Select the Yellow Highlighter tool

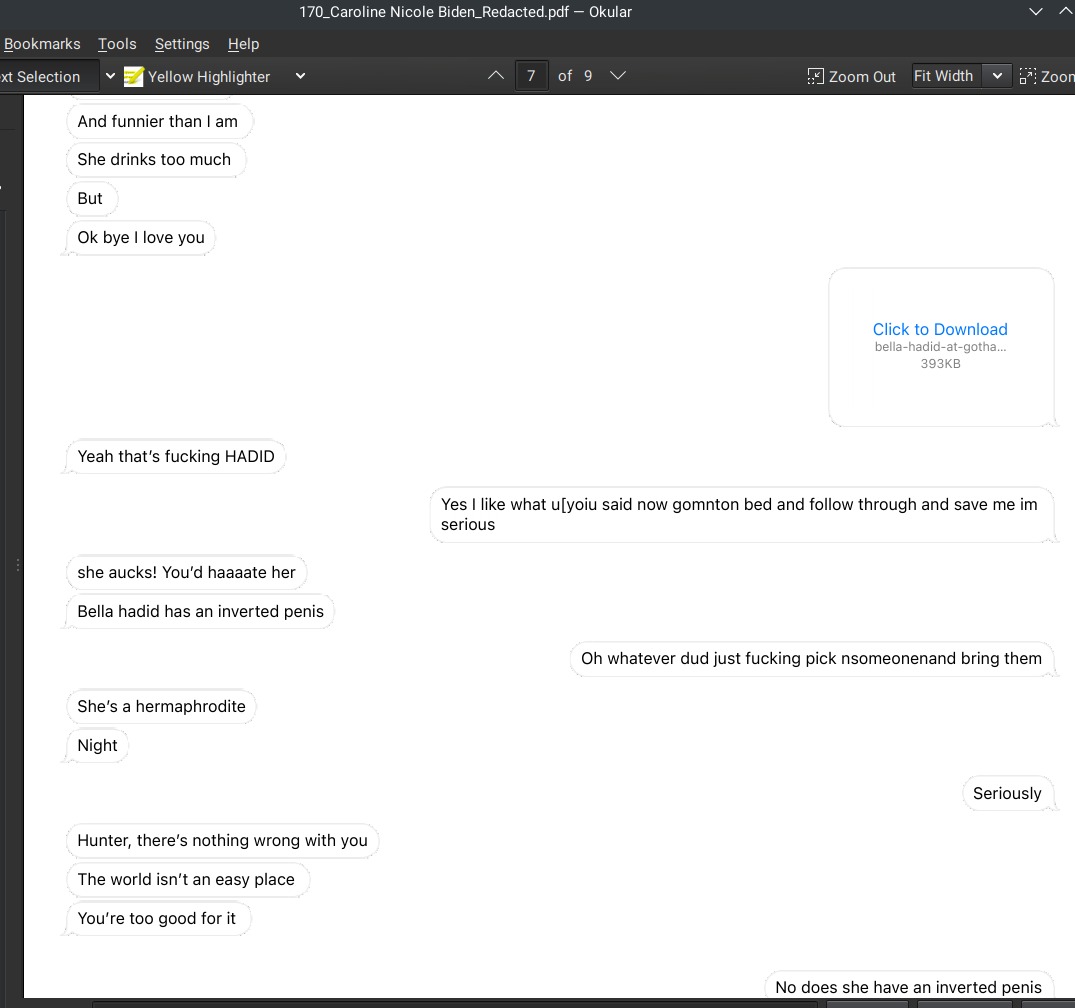(197, 76)
